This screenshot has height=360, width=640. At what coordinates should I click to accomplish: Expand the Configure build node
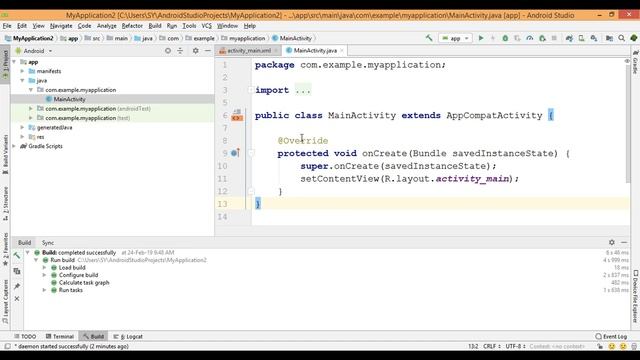coord(44,275)
